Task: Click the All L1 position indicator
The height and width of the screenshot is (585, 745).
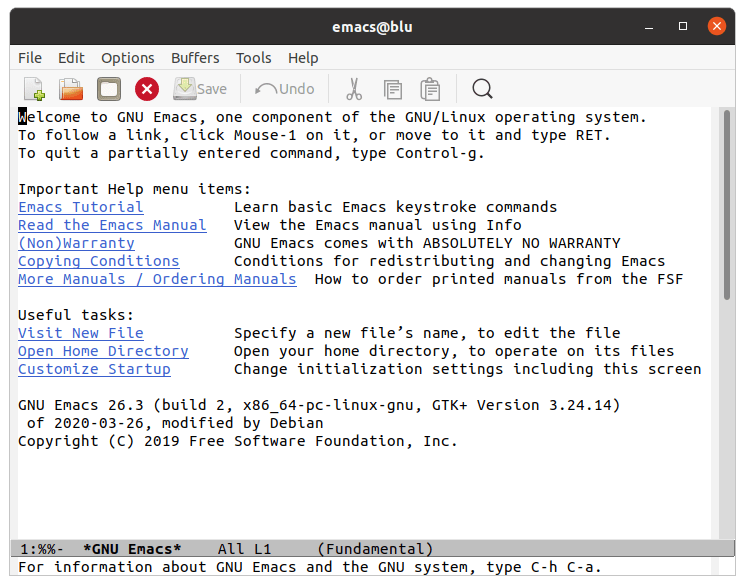Action: [x=244, y=549]
